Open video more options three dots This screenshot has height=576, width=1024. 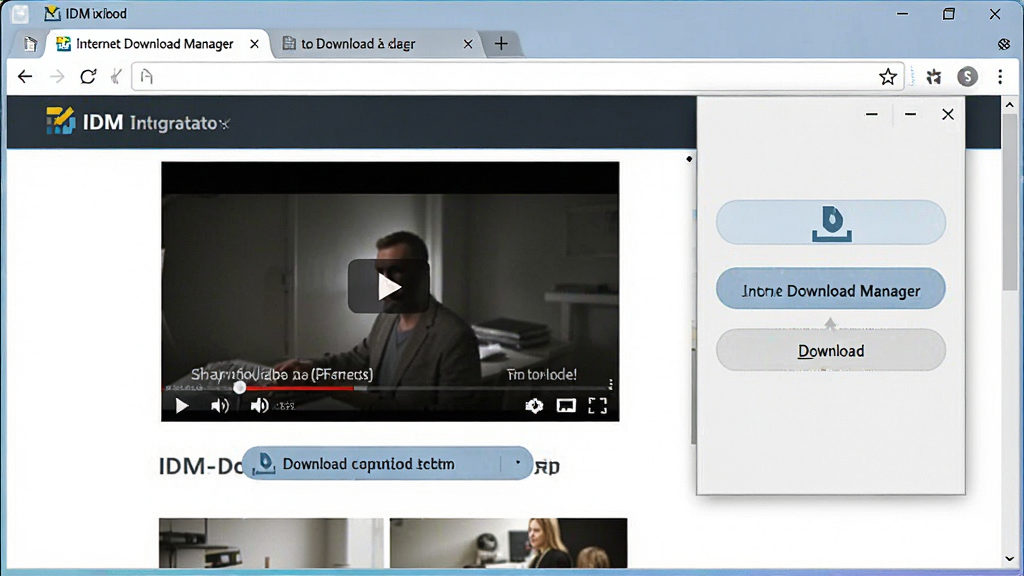(x=611, y=384)
